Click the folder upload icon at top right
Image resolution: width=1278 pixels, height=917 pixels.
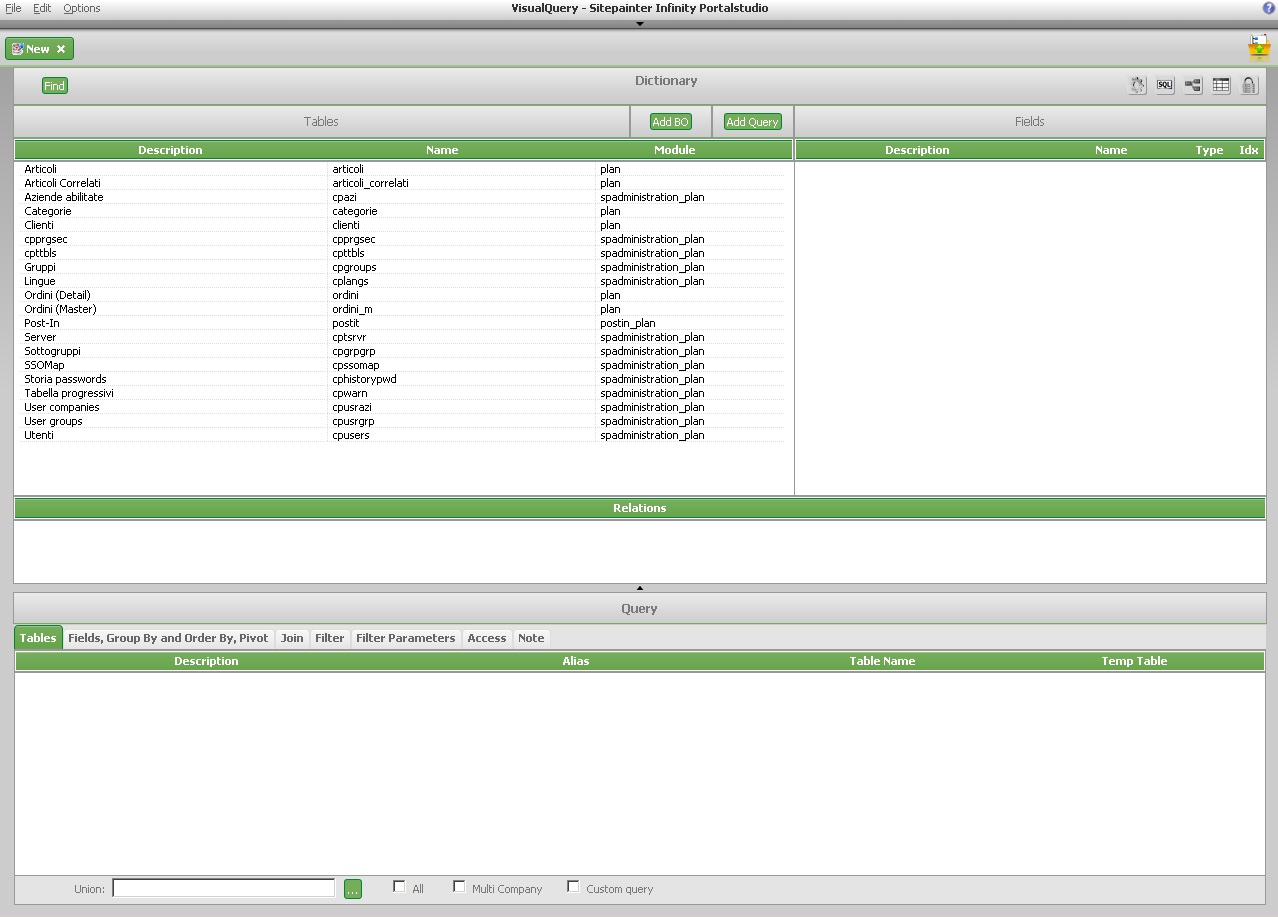[x=1258, y=47]
